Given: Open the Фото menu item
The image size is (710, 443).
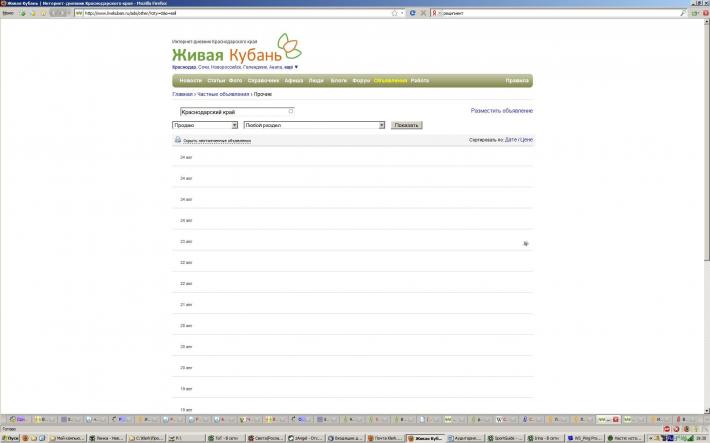Looking at the screenshot, I should click(235, 81).
